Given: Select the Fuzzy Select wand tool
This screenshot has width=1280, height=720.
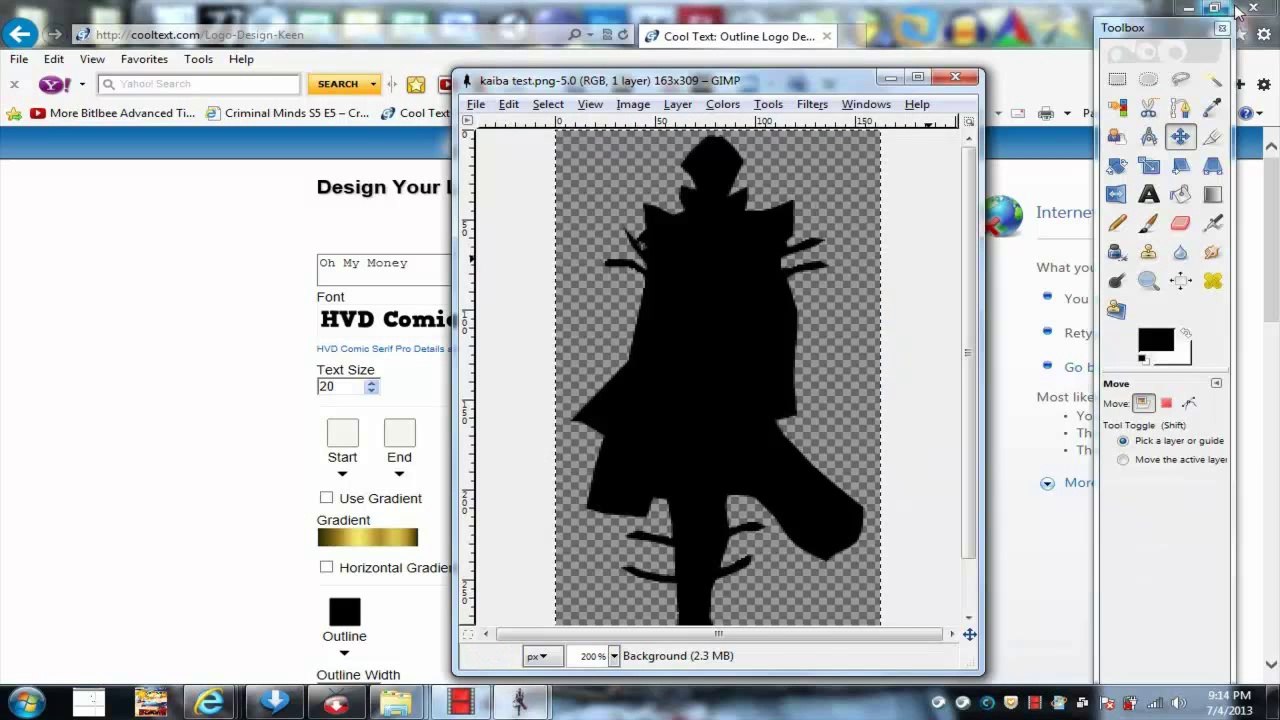Looking at the screenshot, I should click(x=1212, y=79).
